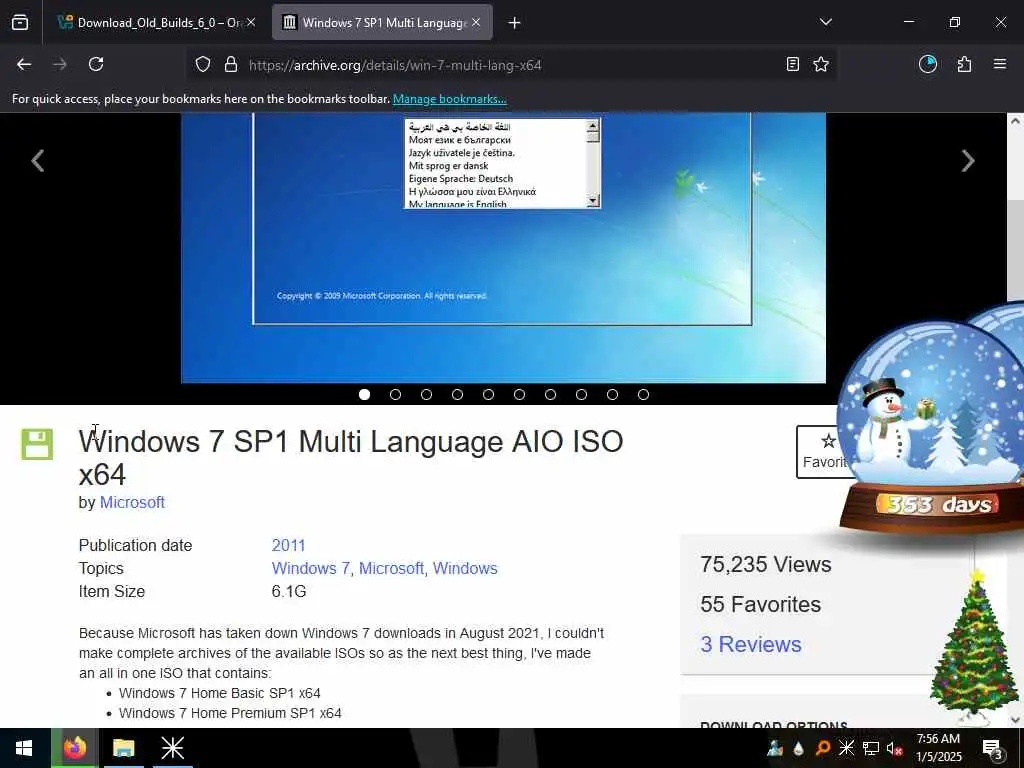Select the second carousel dot

pos(395,394)
